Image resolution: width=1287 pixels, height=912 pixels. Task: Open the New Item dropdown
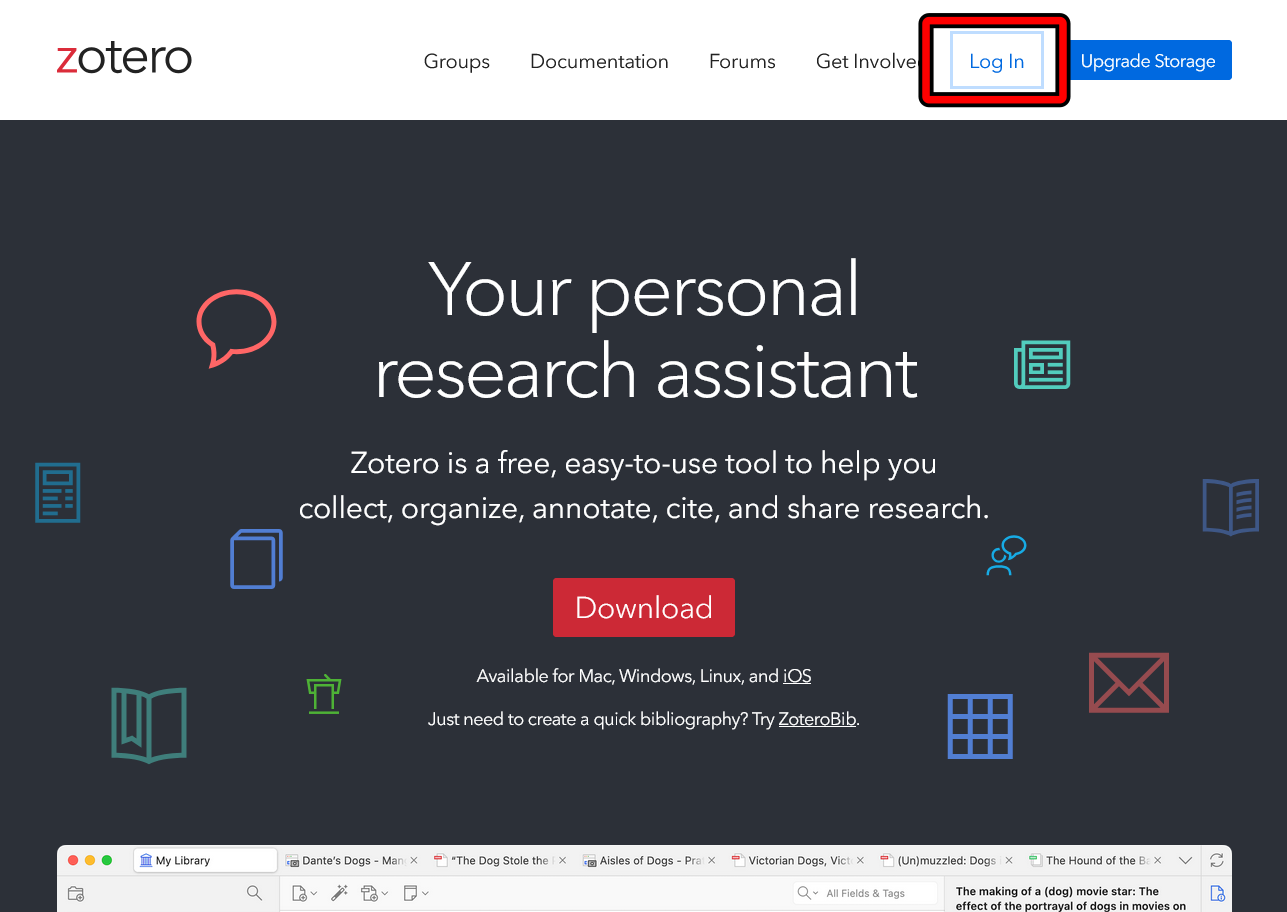(304, 893)
